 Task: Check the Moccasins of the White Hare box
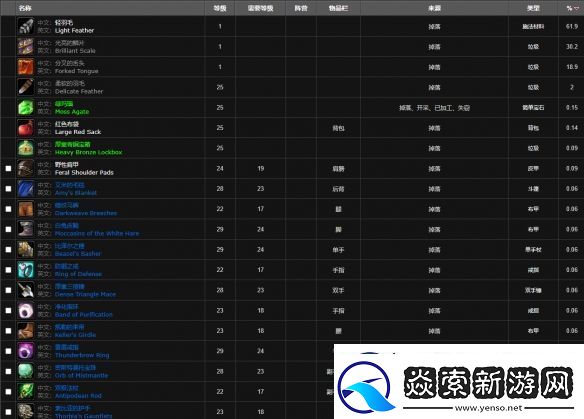point(8,229)
